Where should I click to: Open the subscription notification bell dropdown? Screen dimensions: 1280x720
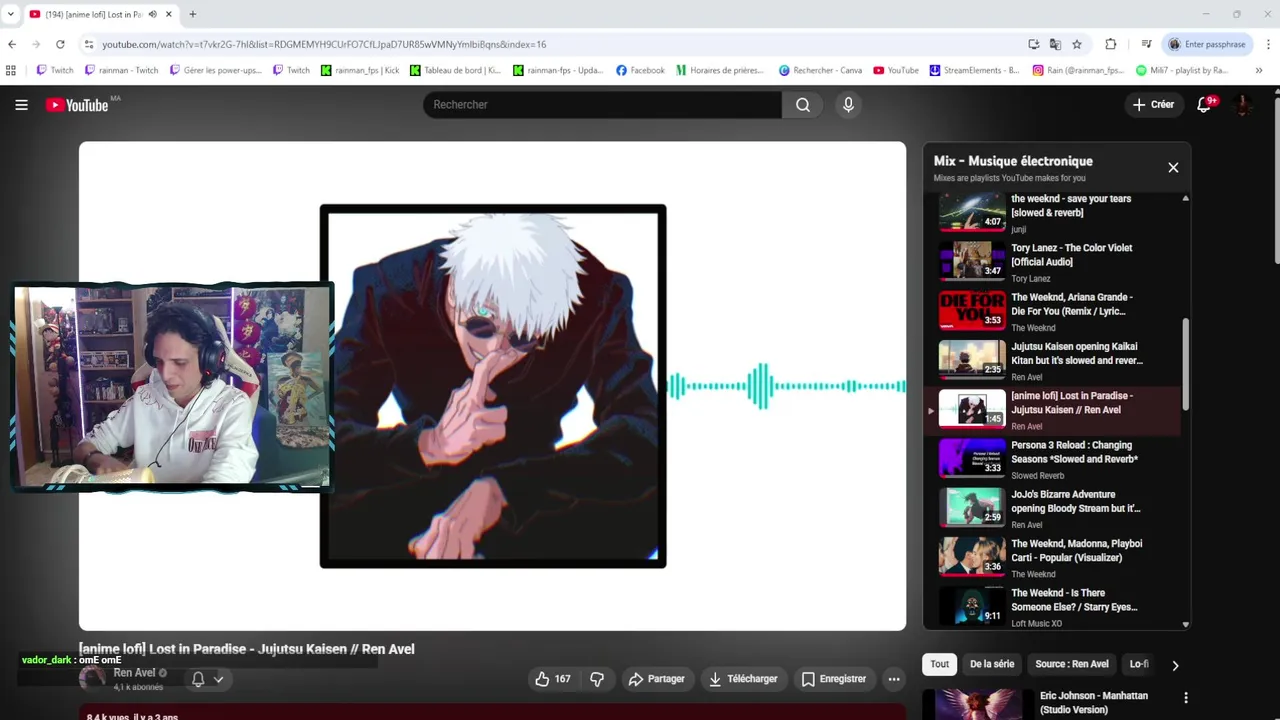[207, 679]
